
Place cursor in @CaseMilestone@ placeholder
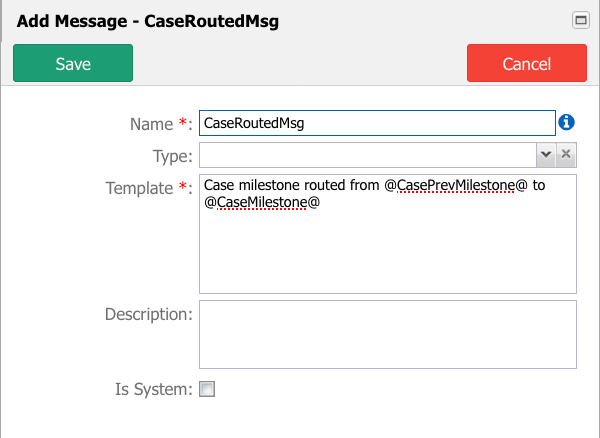click(x=262, y=202)
